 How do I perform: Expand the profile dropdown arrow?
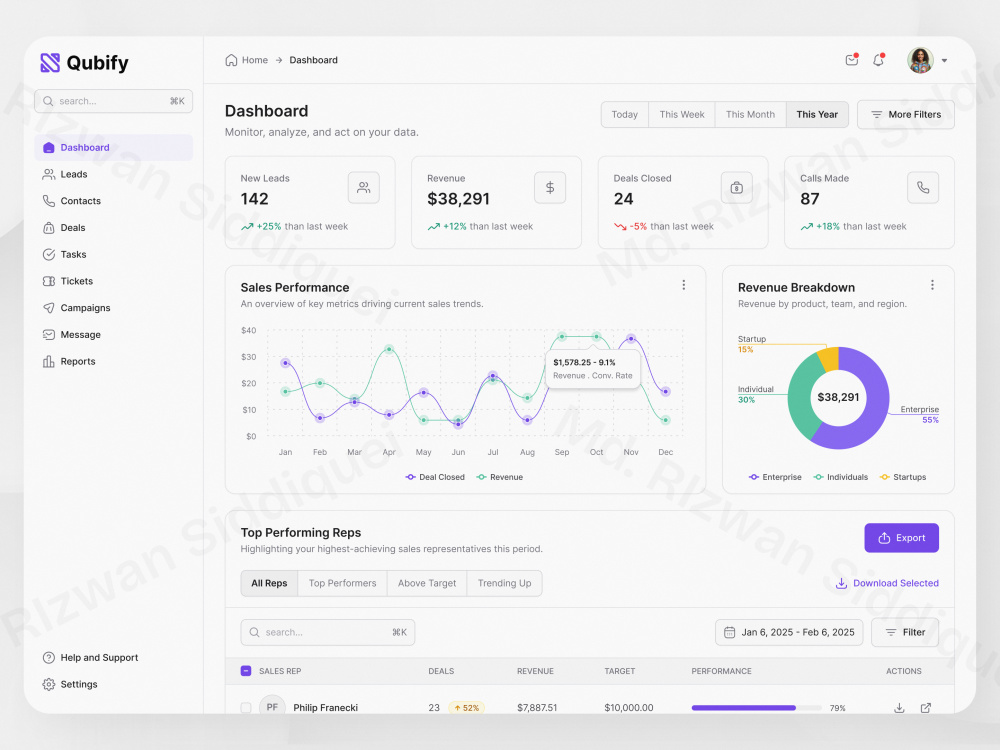945,61
